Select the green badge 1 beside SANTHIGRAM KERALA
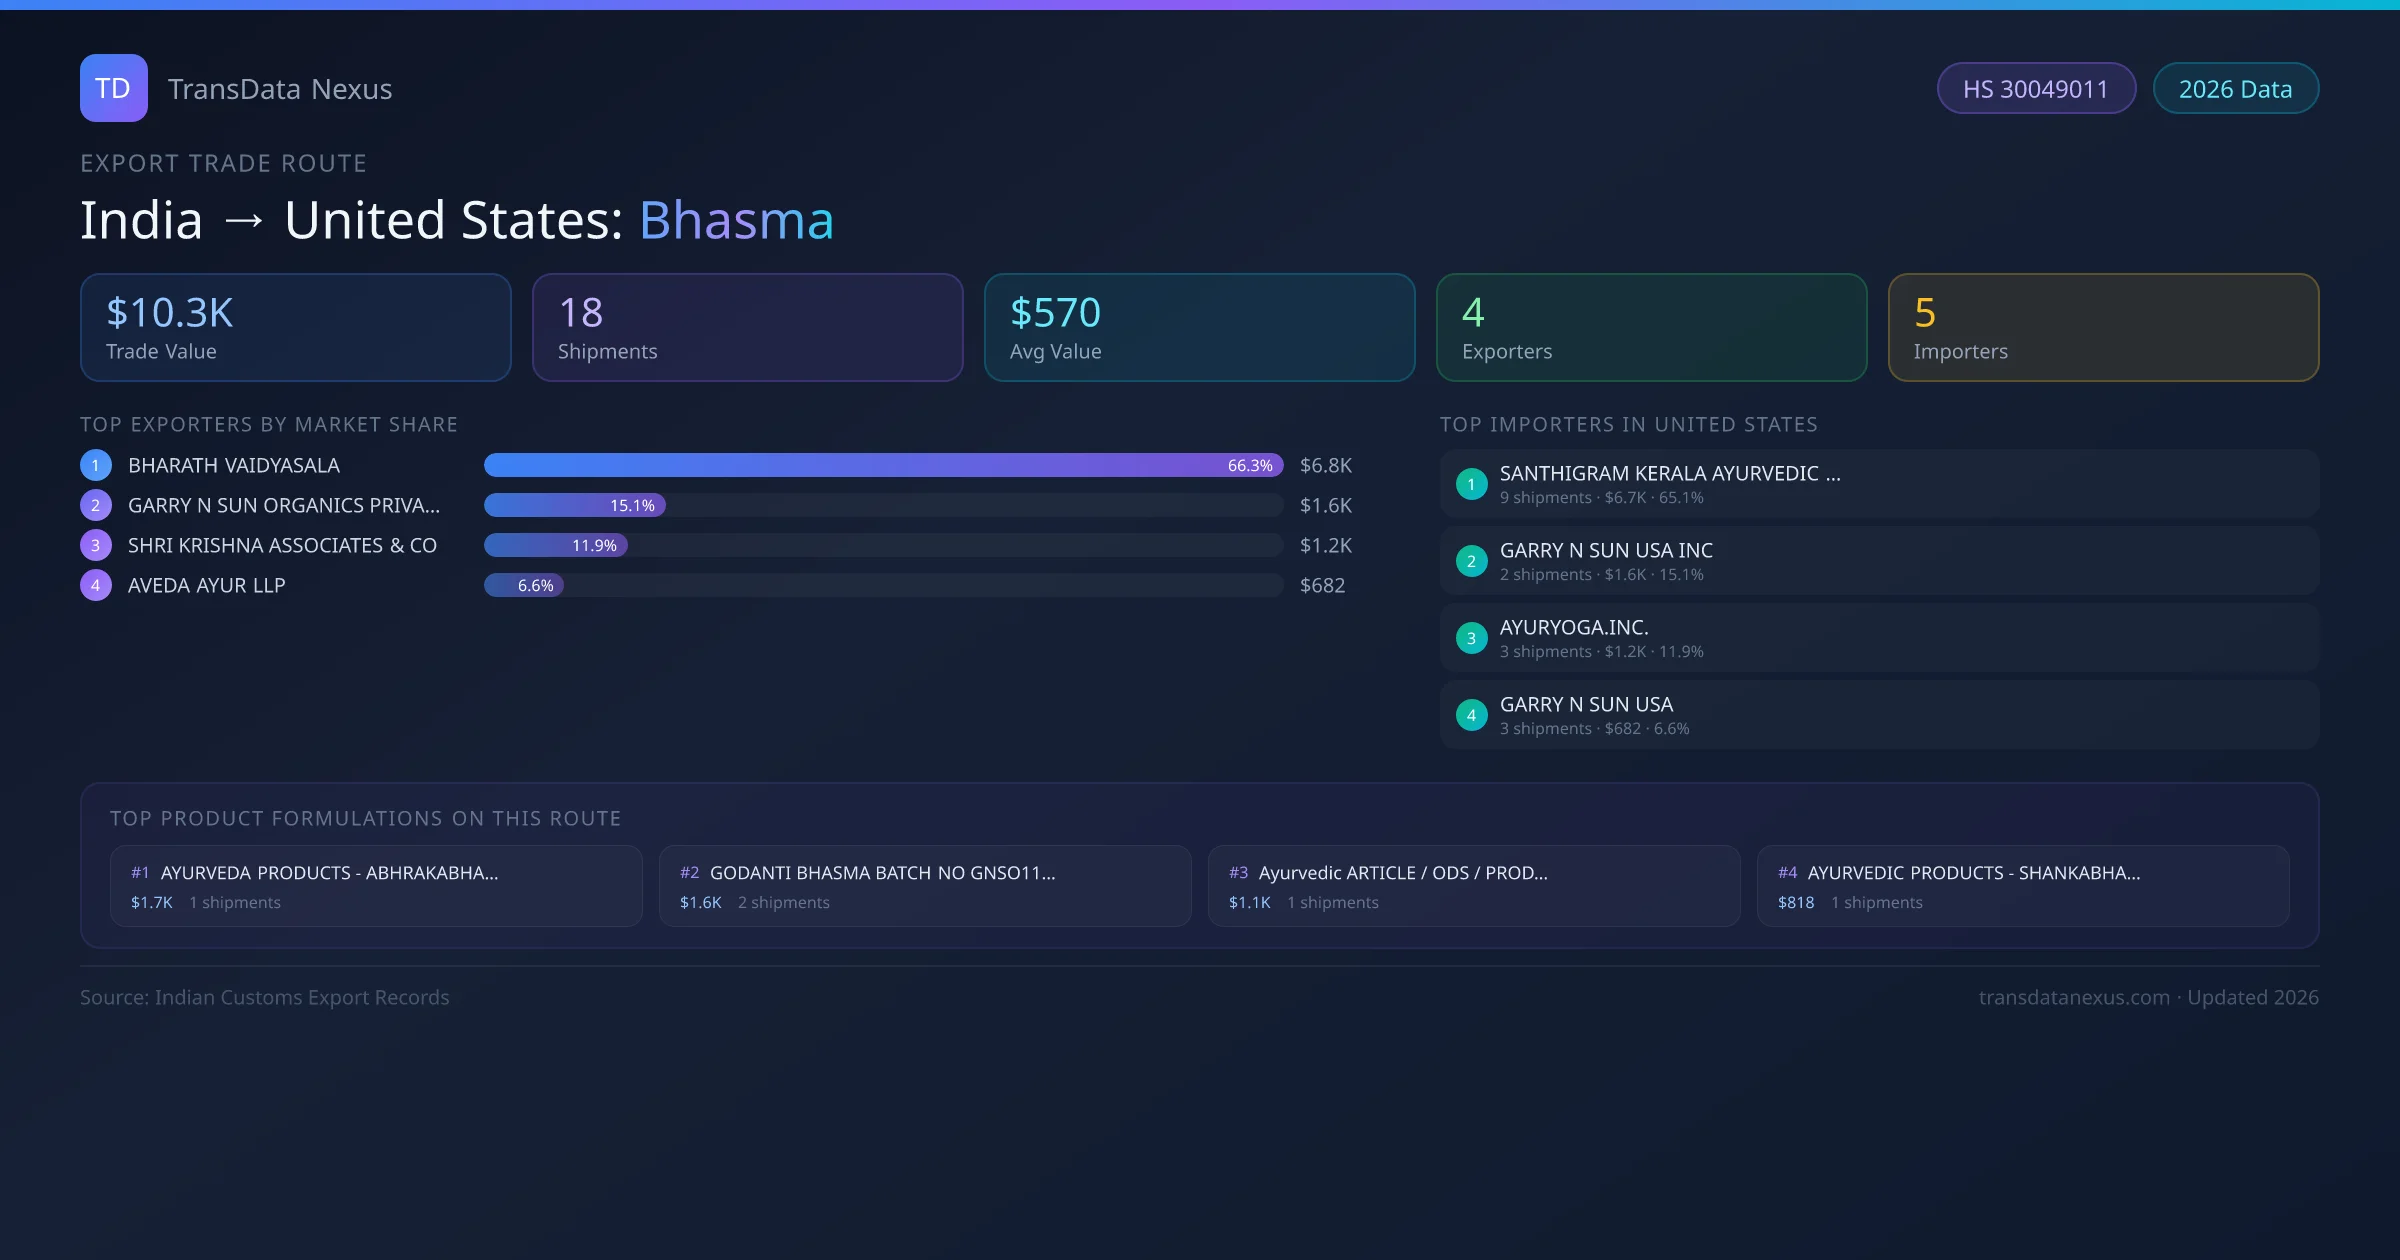The height and width of the screenshot is (1260, 2400). click(1471, 484)
